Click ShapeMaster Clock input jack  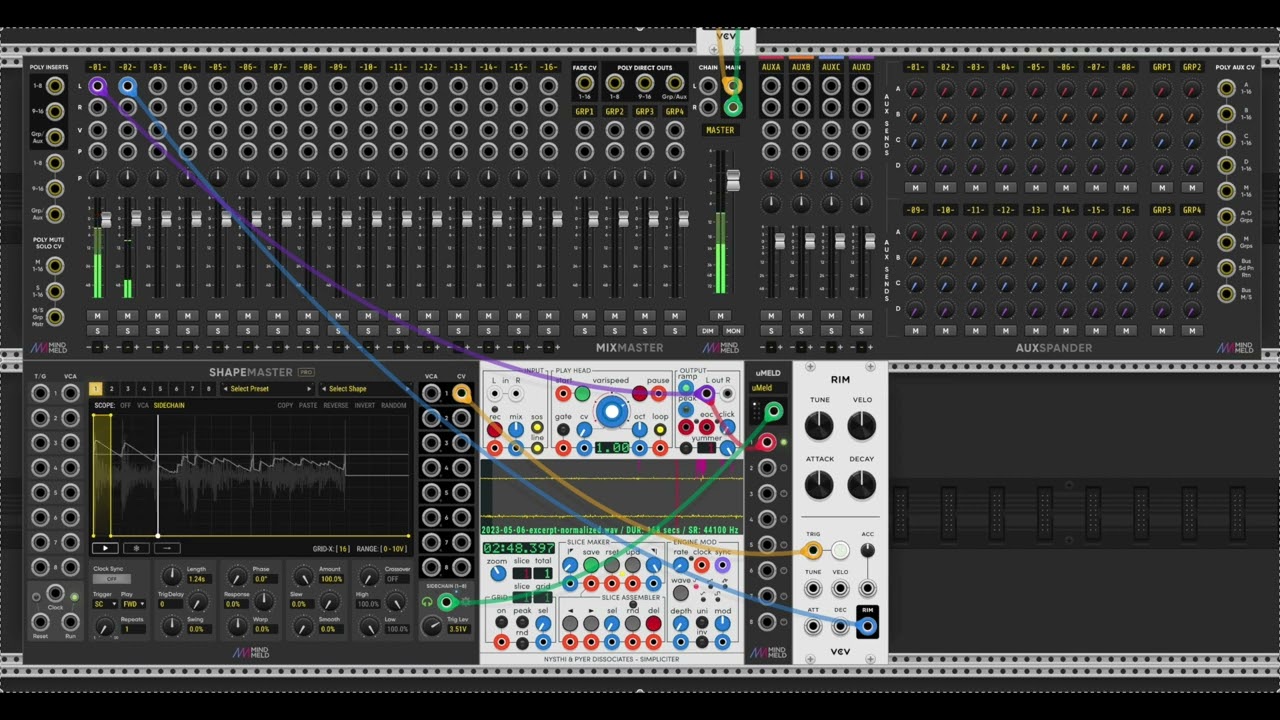[x=56, y=594]
